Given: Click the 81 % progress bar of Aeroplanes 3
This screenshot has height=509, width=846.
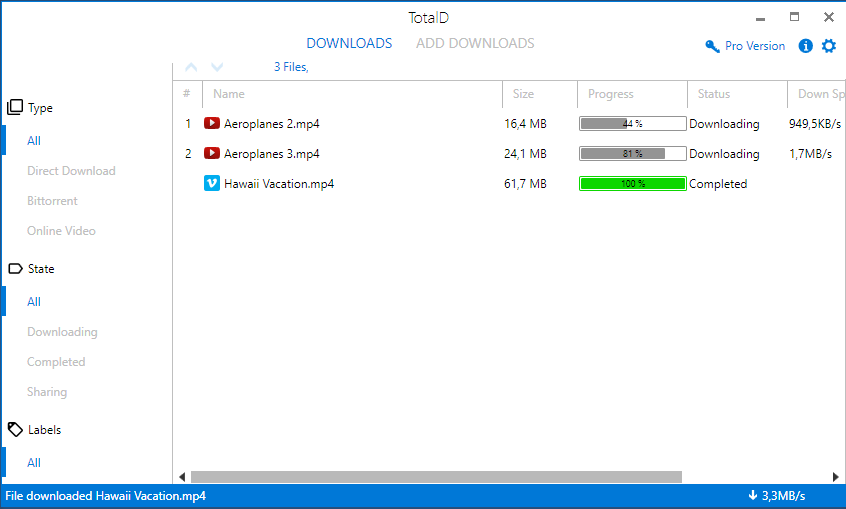Looking at the screenshot, I should 632,154.
